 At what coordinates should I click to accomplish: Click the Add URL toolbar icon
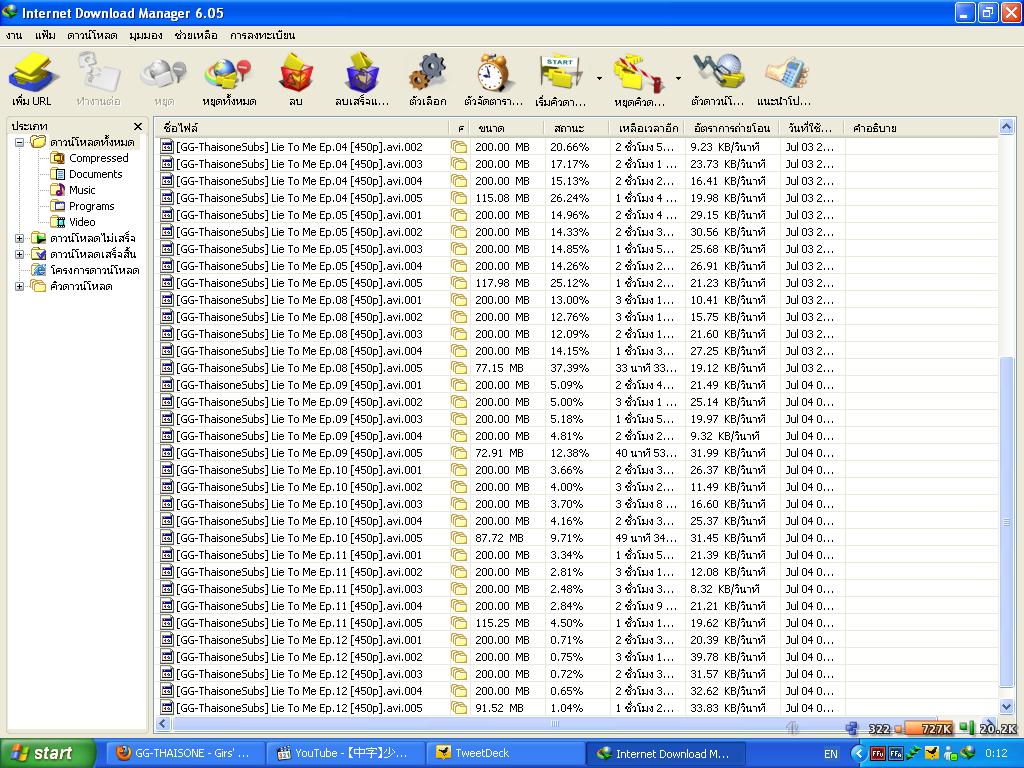pos(31,80)
